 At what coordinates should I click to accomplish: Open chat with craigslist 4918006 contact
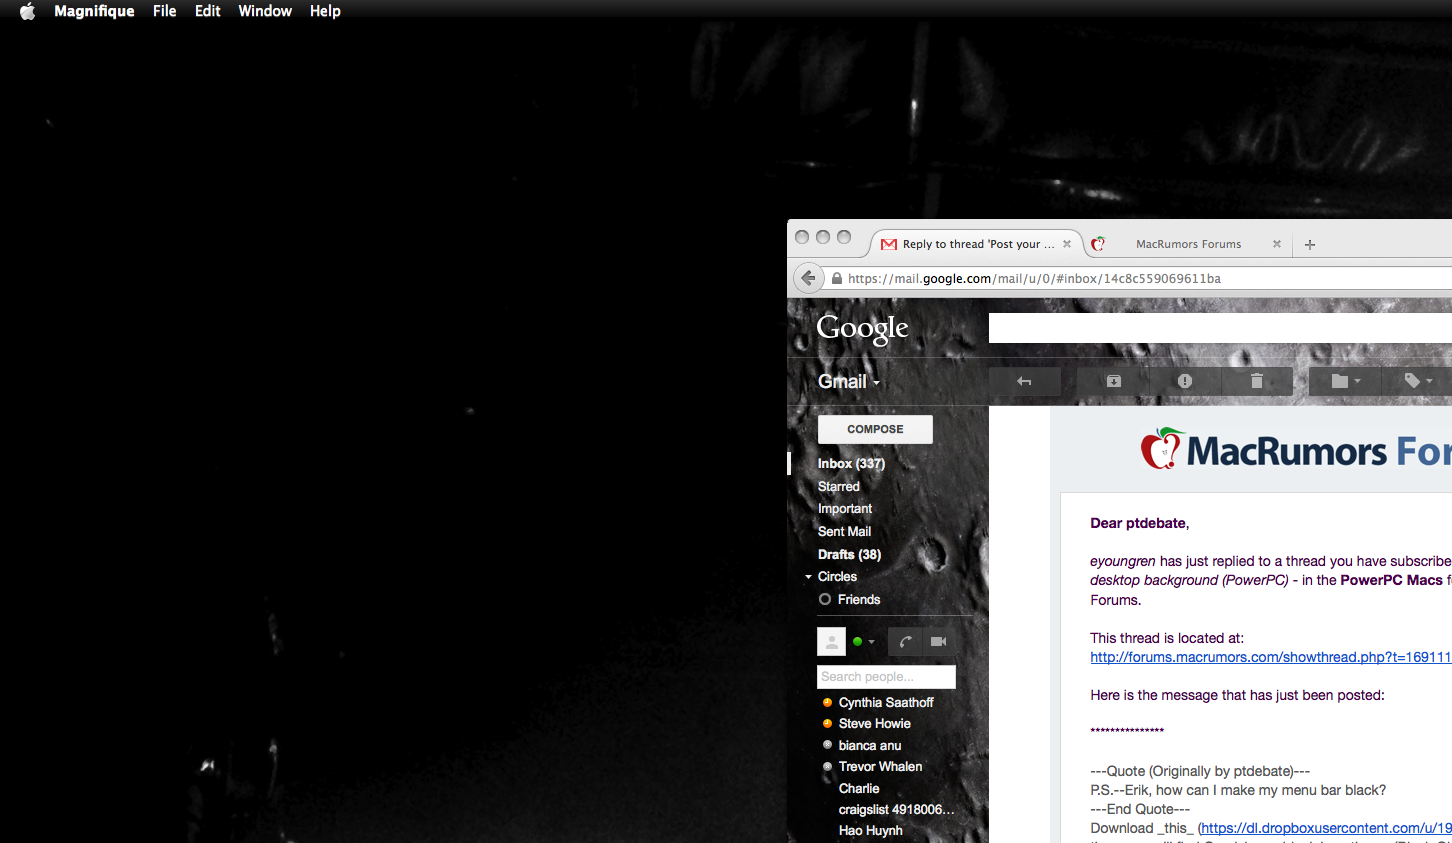[x=896, y=810]
